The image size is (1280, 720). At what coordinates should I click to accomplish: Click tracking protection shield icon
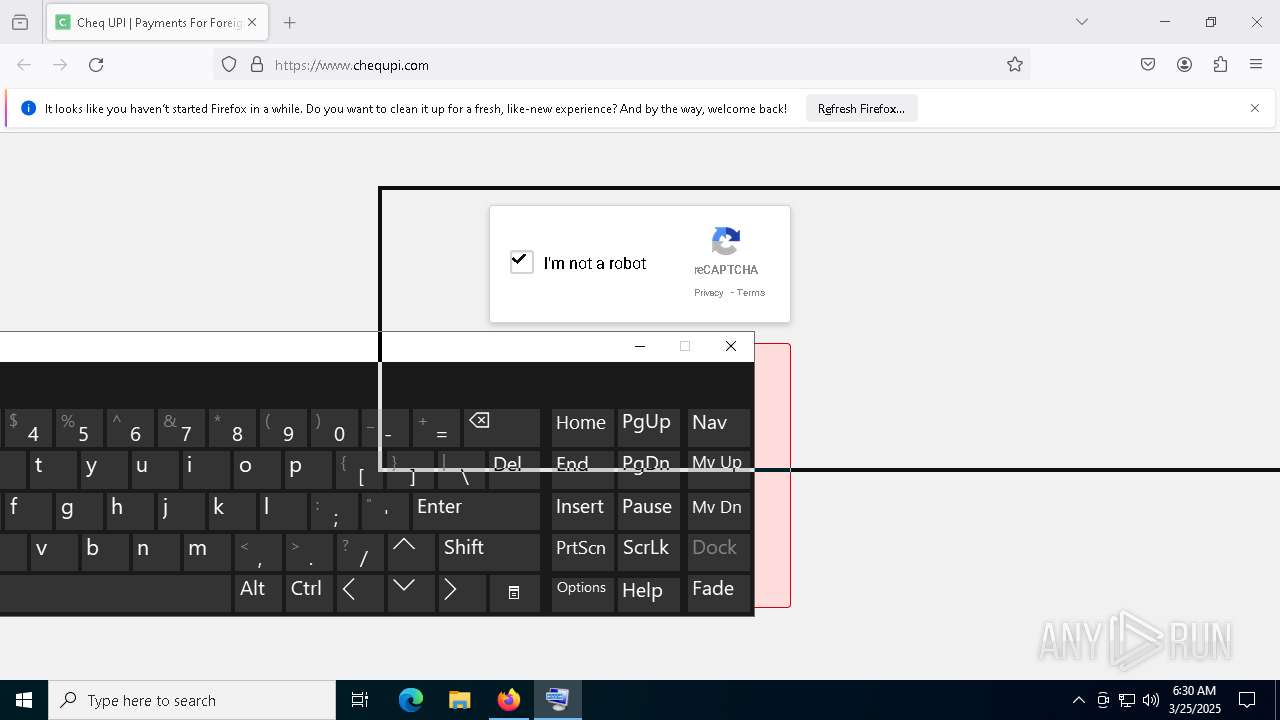click(229, 65)
